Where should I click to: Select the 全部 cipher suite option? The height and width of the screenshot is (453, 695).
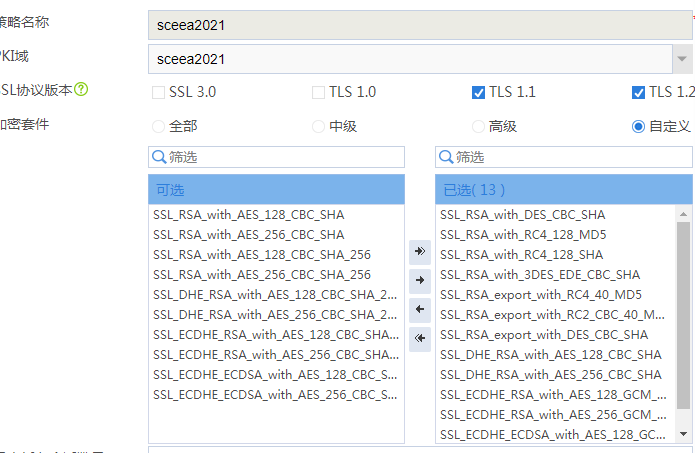pos(158,126)
